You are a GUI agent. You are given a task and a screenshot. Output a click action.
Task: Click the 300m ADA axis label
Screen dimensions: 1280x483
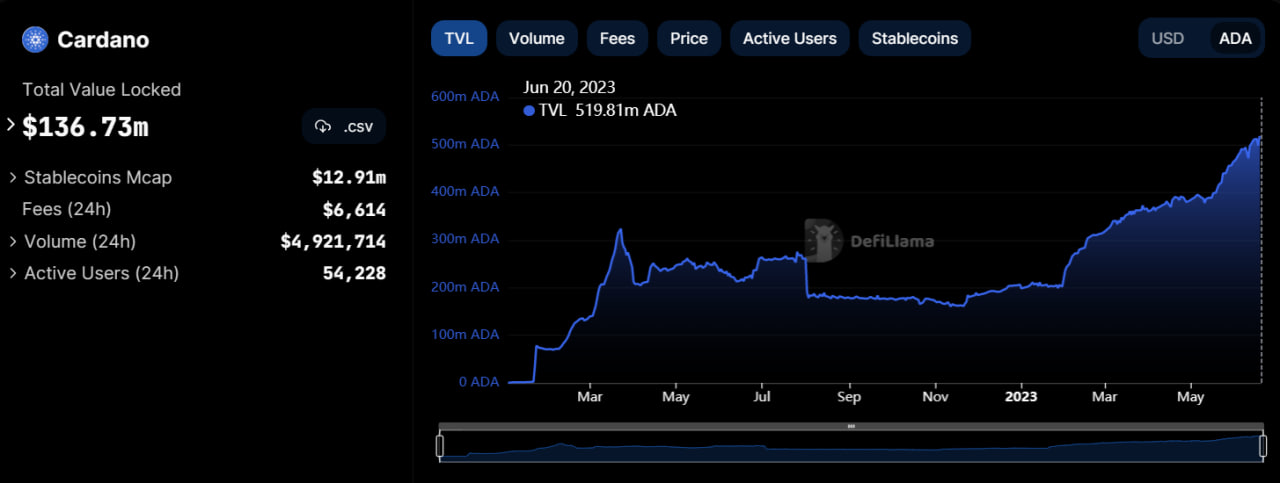pyautogui.click(x=465, y=239)
